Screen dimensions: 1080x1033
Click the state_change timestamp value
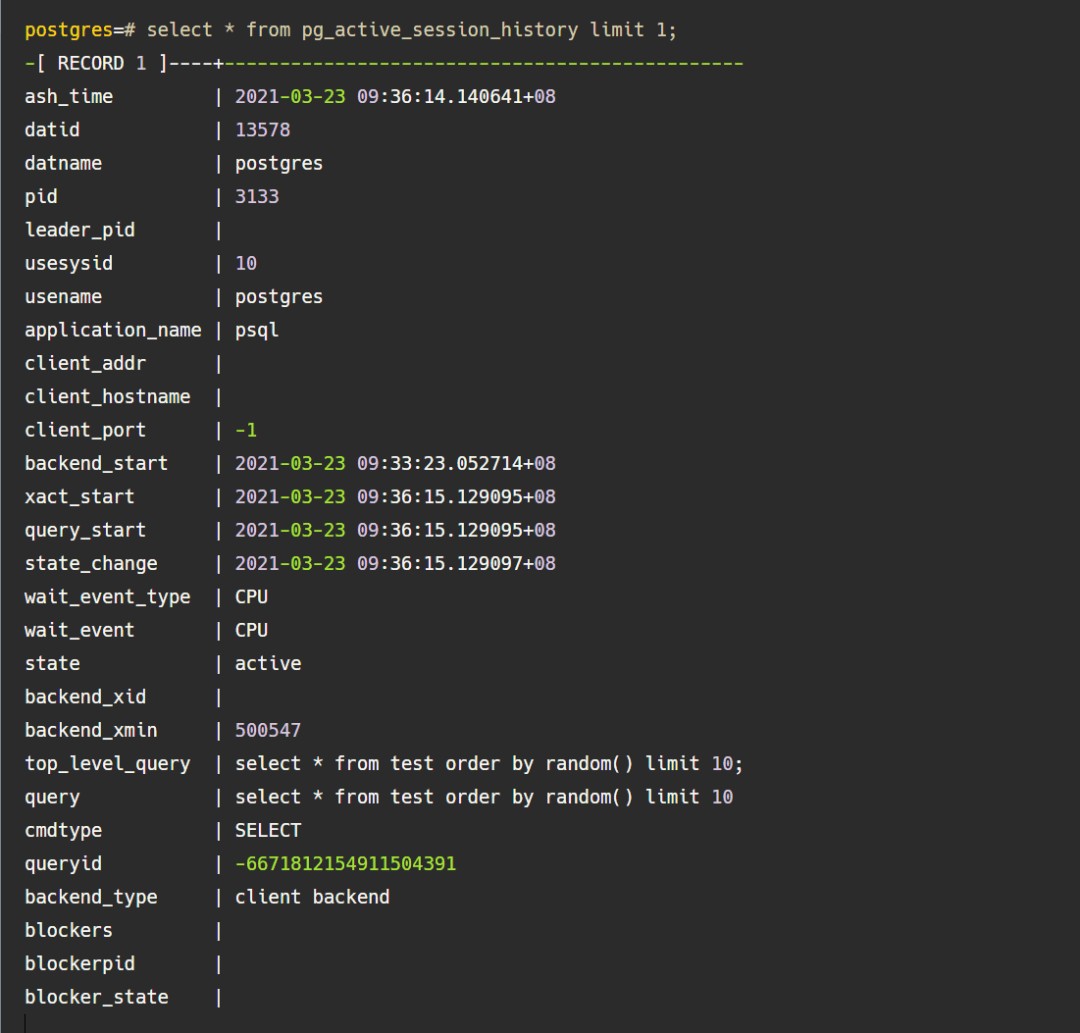click(395, 563)
